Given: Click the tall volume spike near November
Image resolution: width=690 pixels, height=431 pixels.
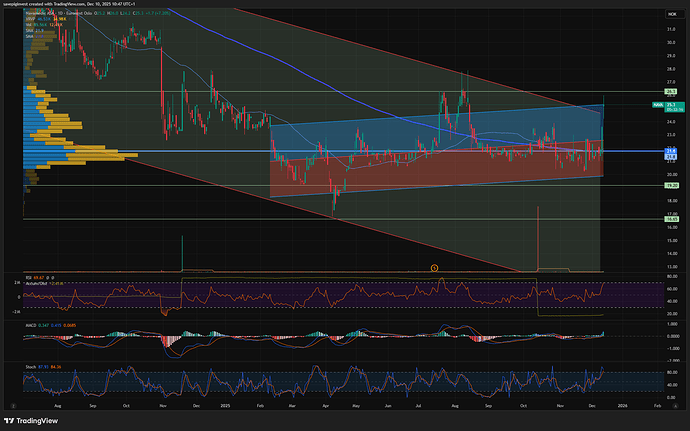Looking at the screenshot, I should click(x=538, y=238).
